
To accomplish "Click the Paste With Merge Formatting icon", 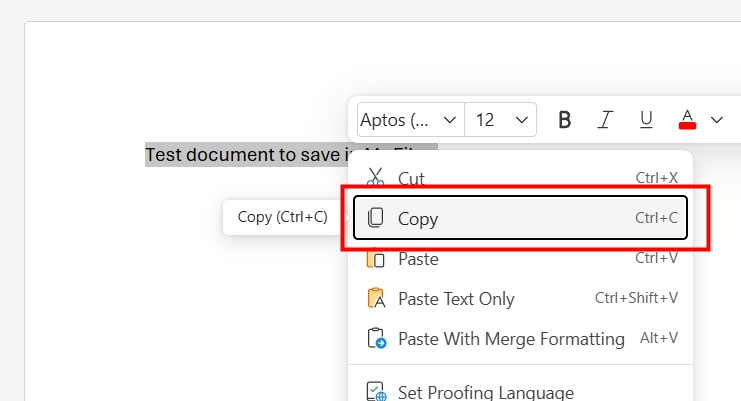I will pyautogui.click(x=376, y=339).
